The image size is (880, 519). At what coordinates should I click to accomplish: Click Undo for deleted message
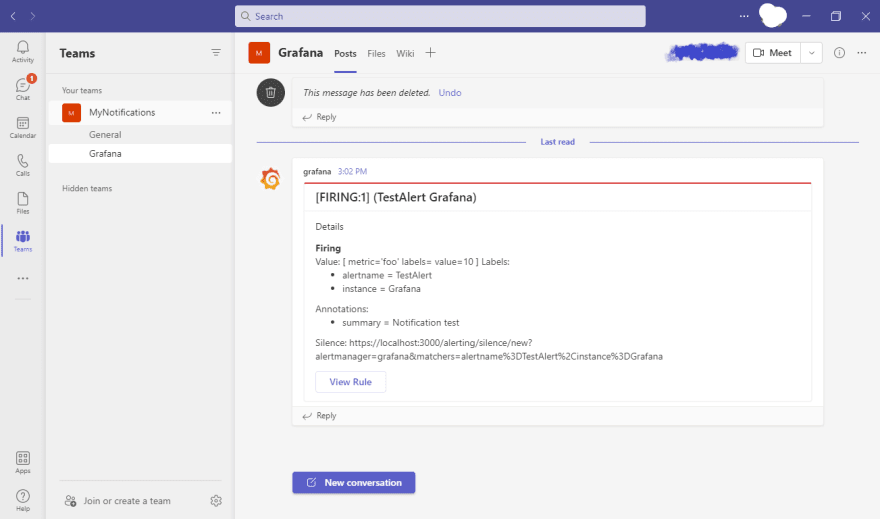click(450, 93)
